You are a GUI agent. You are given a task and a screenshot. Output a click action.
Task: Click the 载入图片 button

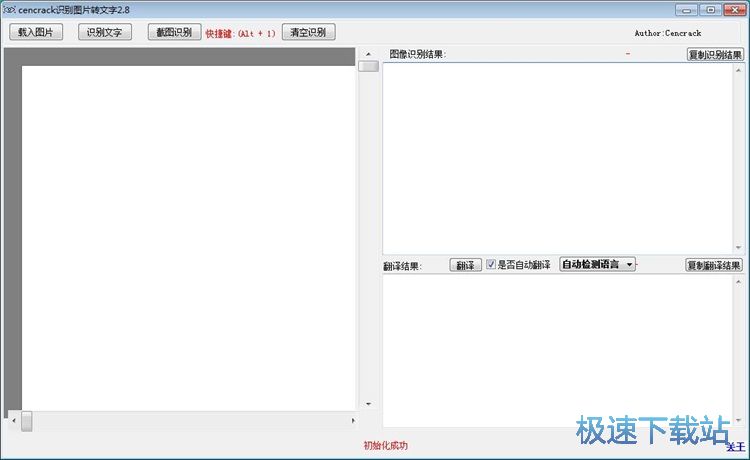(x=36, y=32)
